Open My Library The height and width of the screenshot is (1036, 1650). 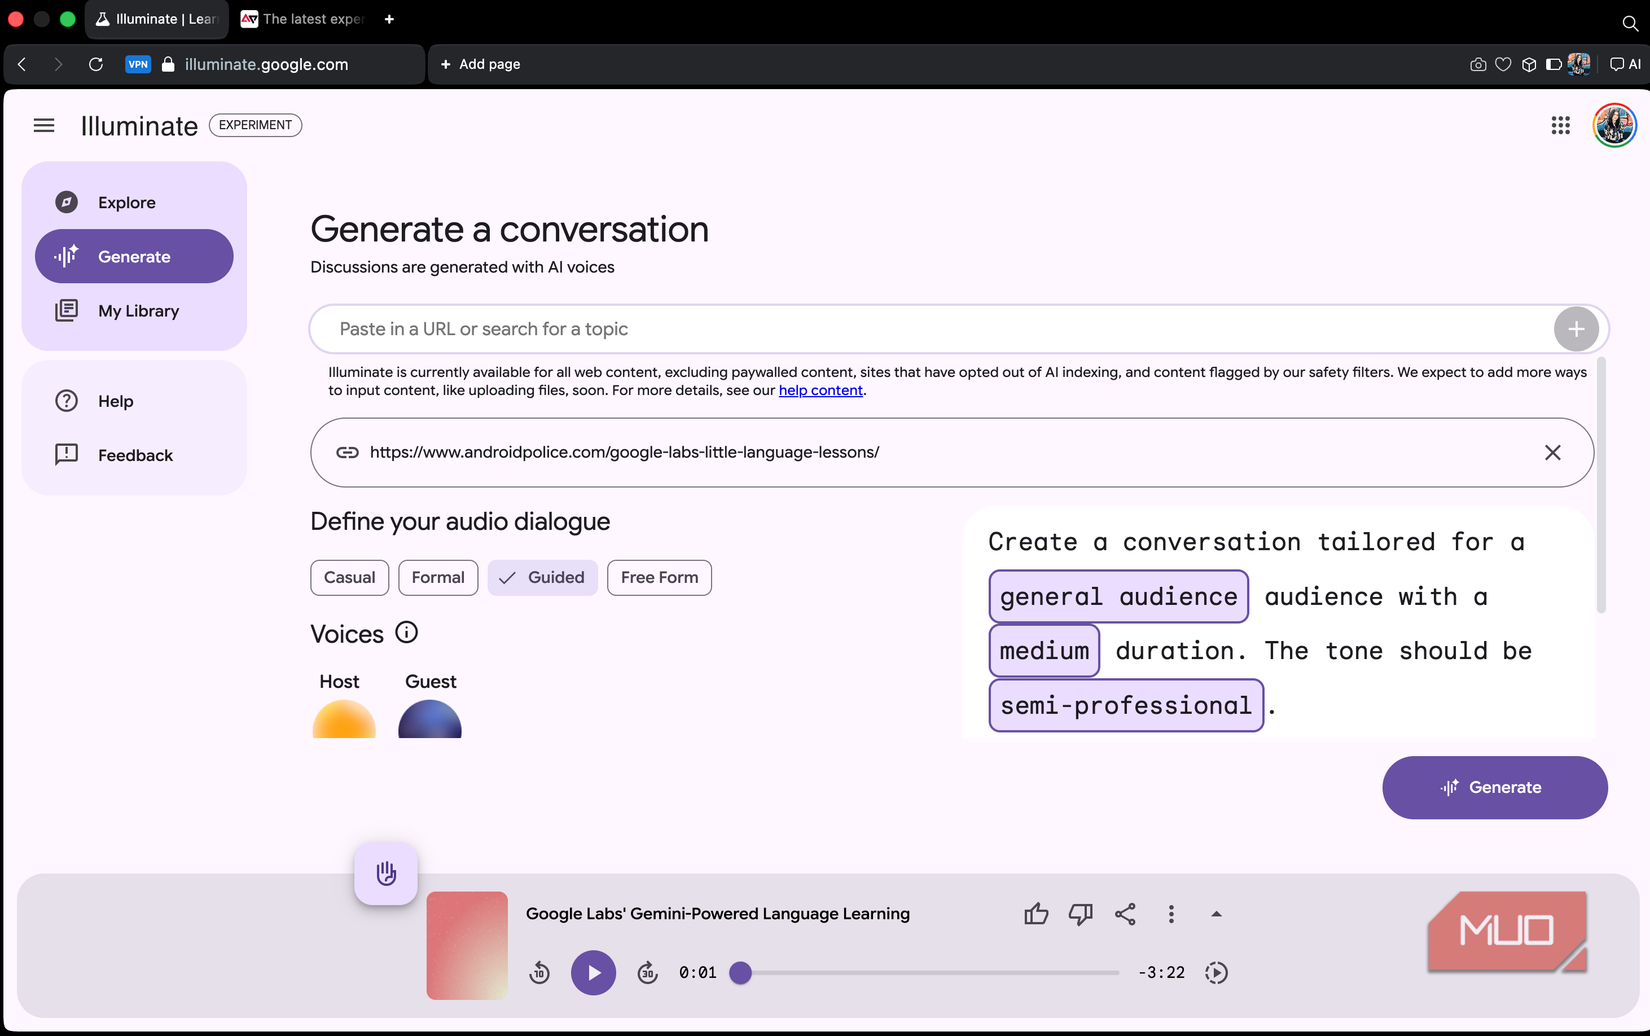point(138,310)
